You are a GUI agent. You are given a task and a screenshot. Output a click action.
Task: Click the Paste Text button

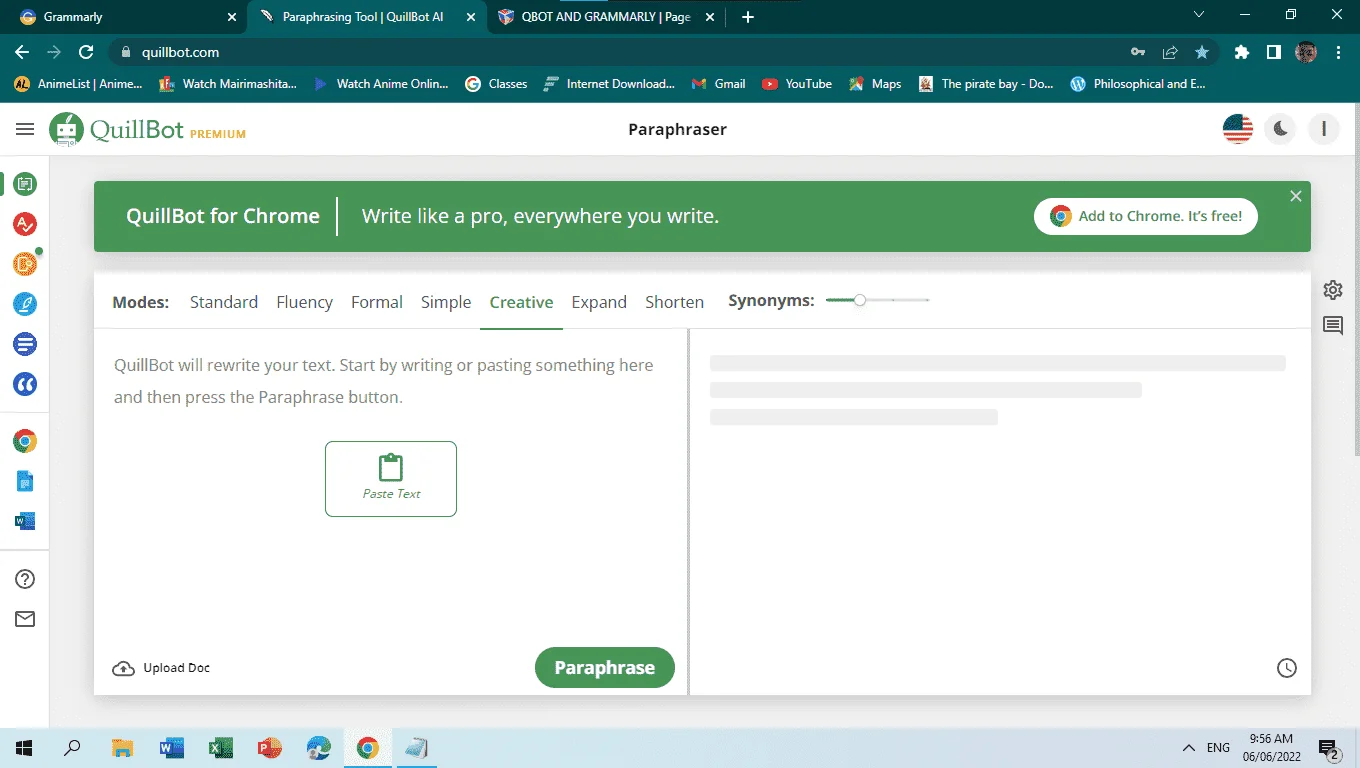[391, 479]
